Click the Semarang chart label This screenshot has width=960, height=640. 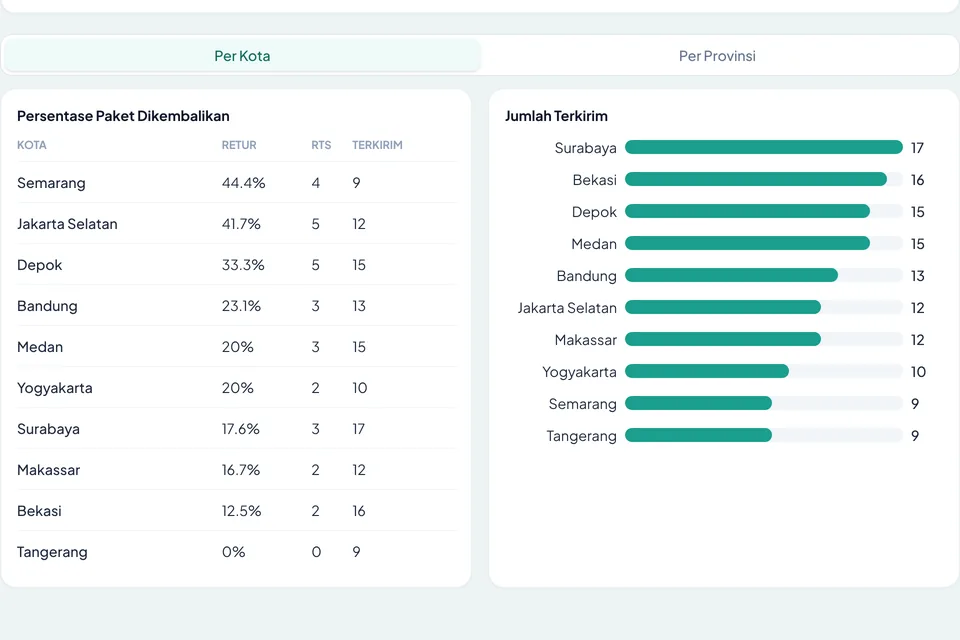582,404
